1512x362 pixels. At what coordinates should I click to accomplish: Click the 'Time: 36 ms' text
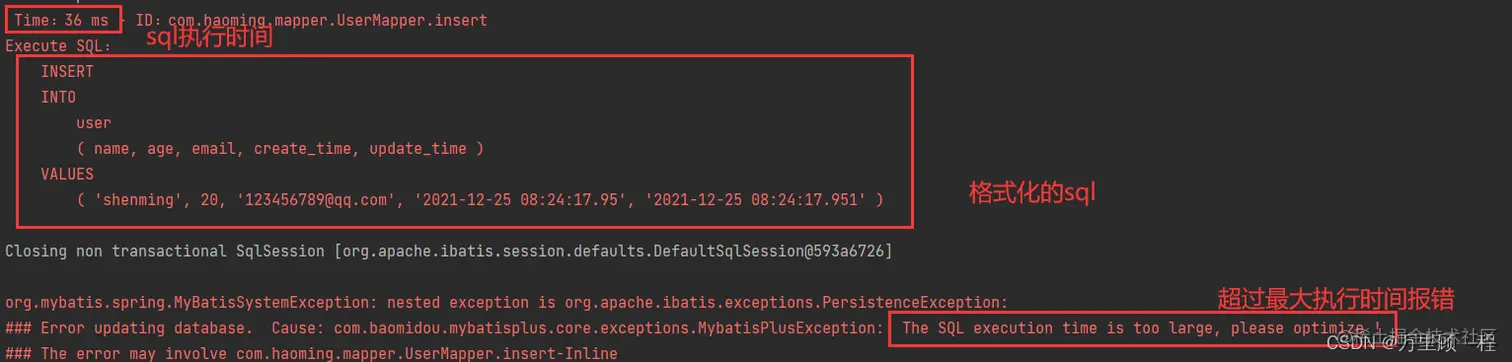[62, 20]
